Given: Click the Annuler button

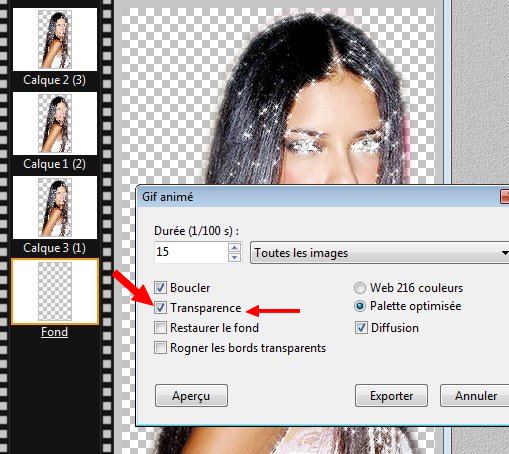Looking at the screenshot, I should point(475,396).
